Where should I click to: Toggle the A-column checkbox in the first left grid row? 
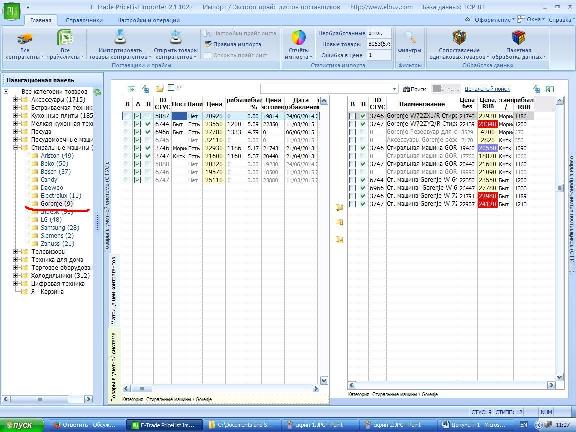pyautogui.click(x=137, y=116)
